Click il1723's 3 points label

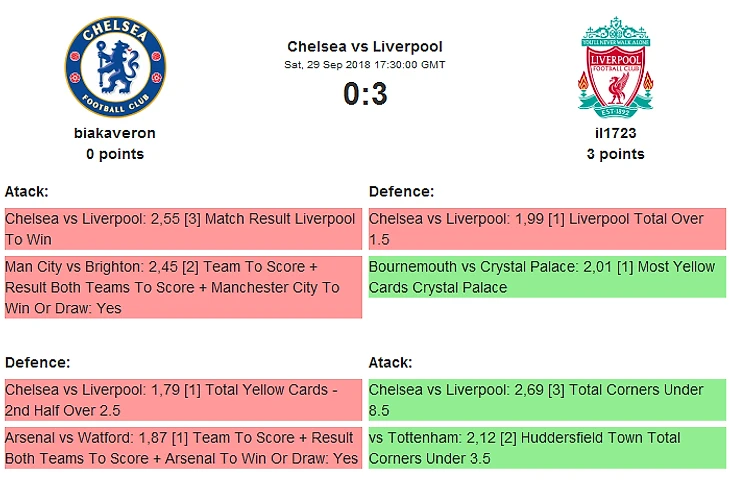click(x=615, y=154)
